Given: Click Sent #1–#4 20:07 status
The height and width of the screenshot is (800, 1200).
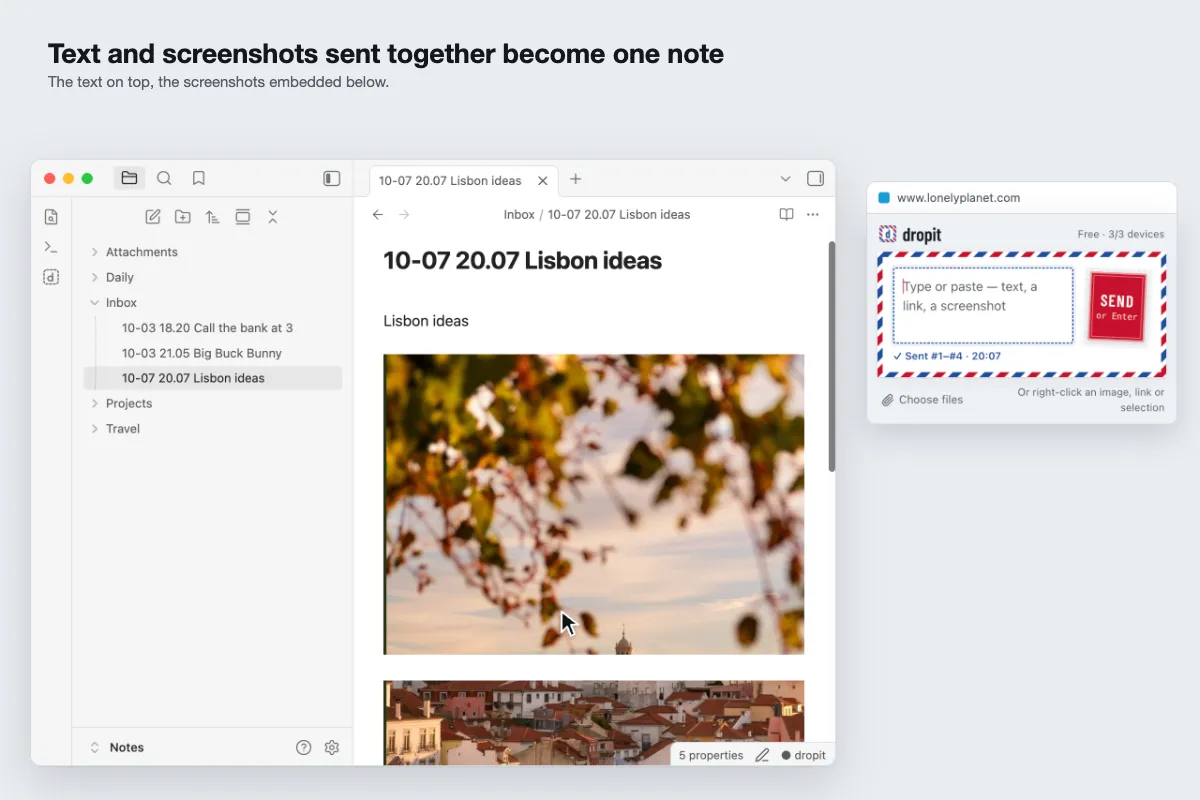Looking at the screenshot, I should [947, 356].
